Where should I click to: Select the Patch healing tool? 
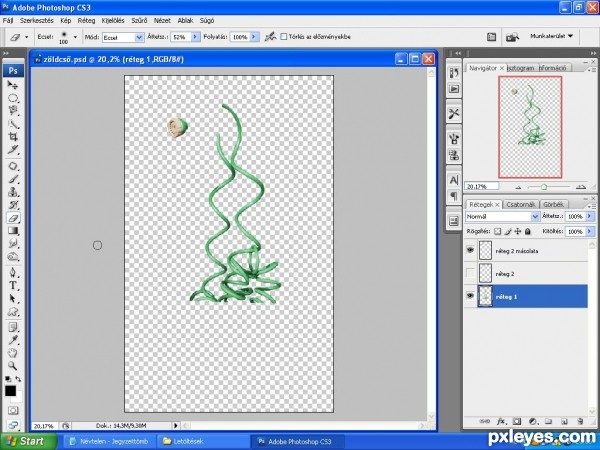tap(13, 166)
